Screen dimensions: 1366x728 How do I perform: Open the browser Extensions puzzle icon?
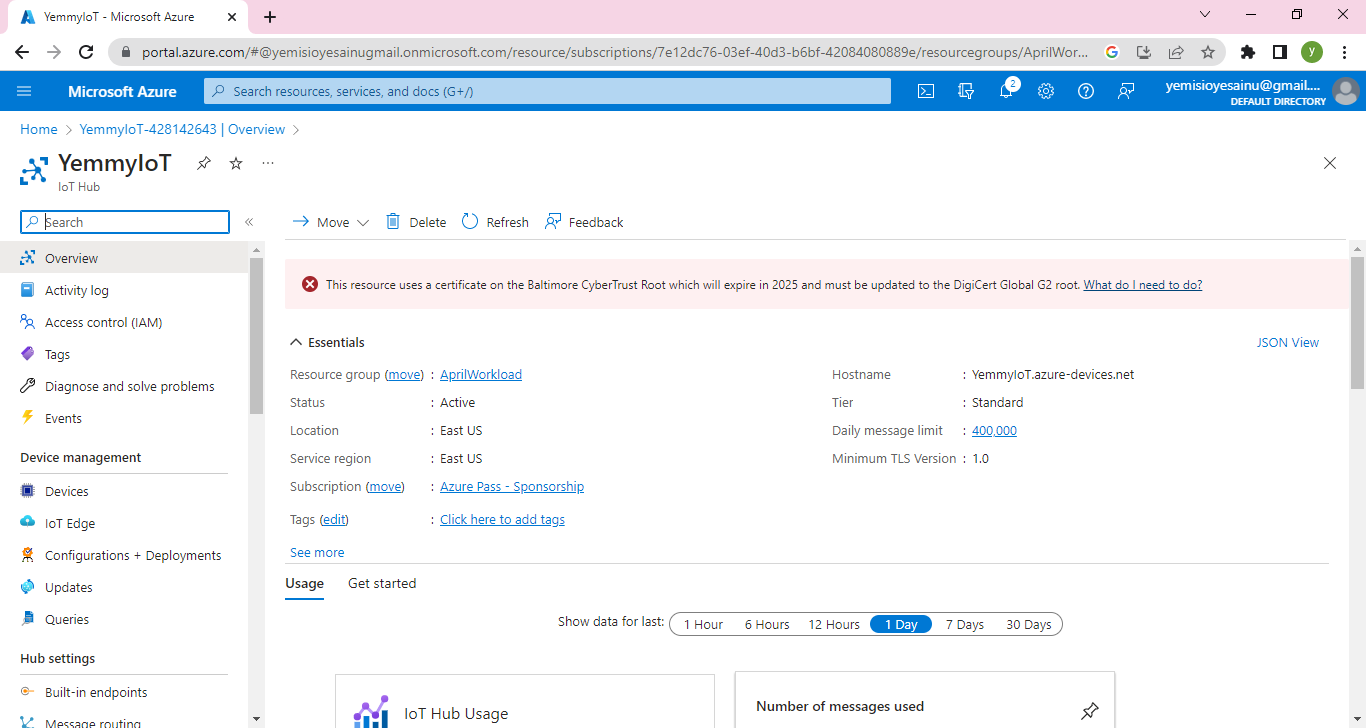1247,52
